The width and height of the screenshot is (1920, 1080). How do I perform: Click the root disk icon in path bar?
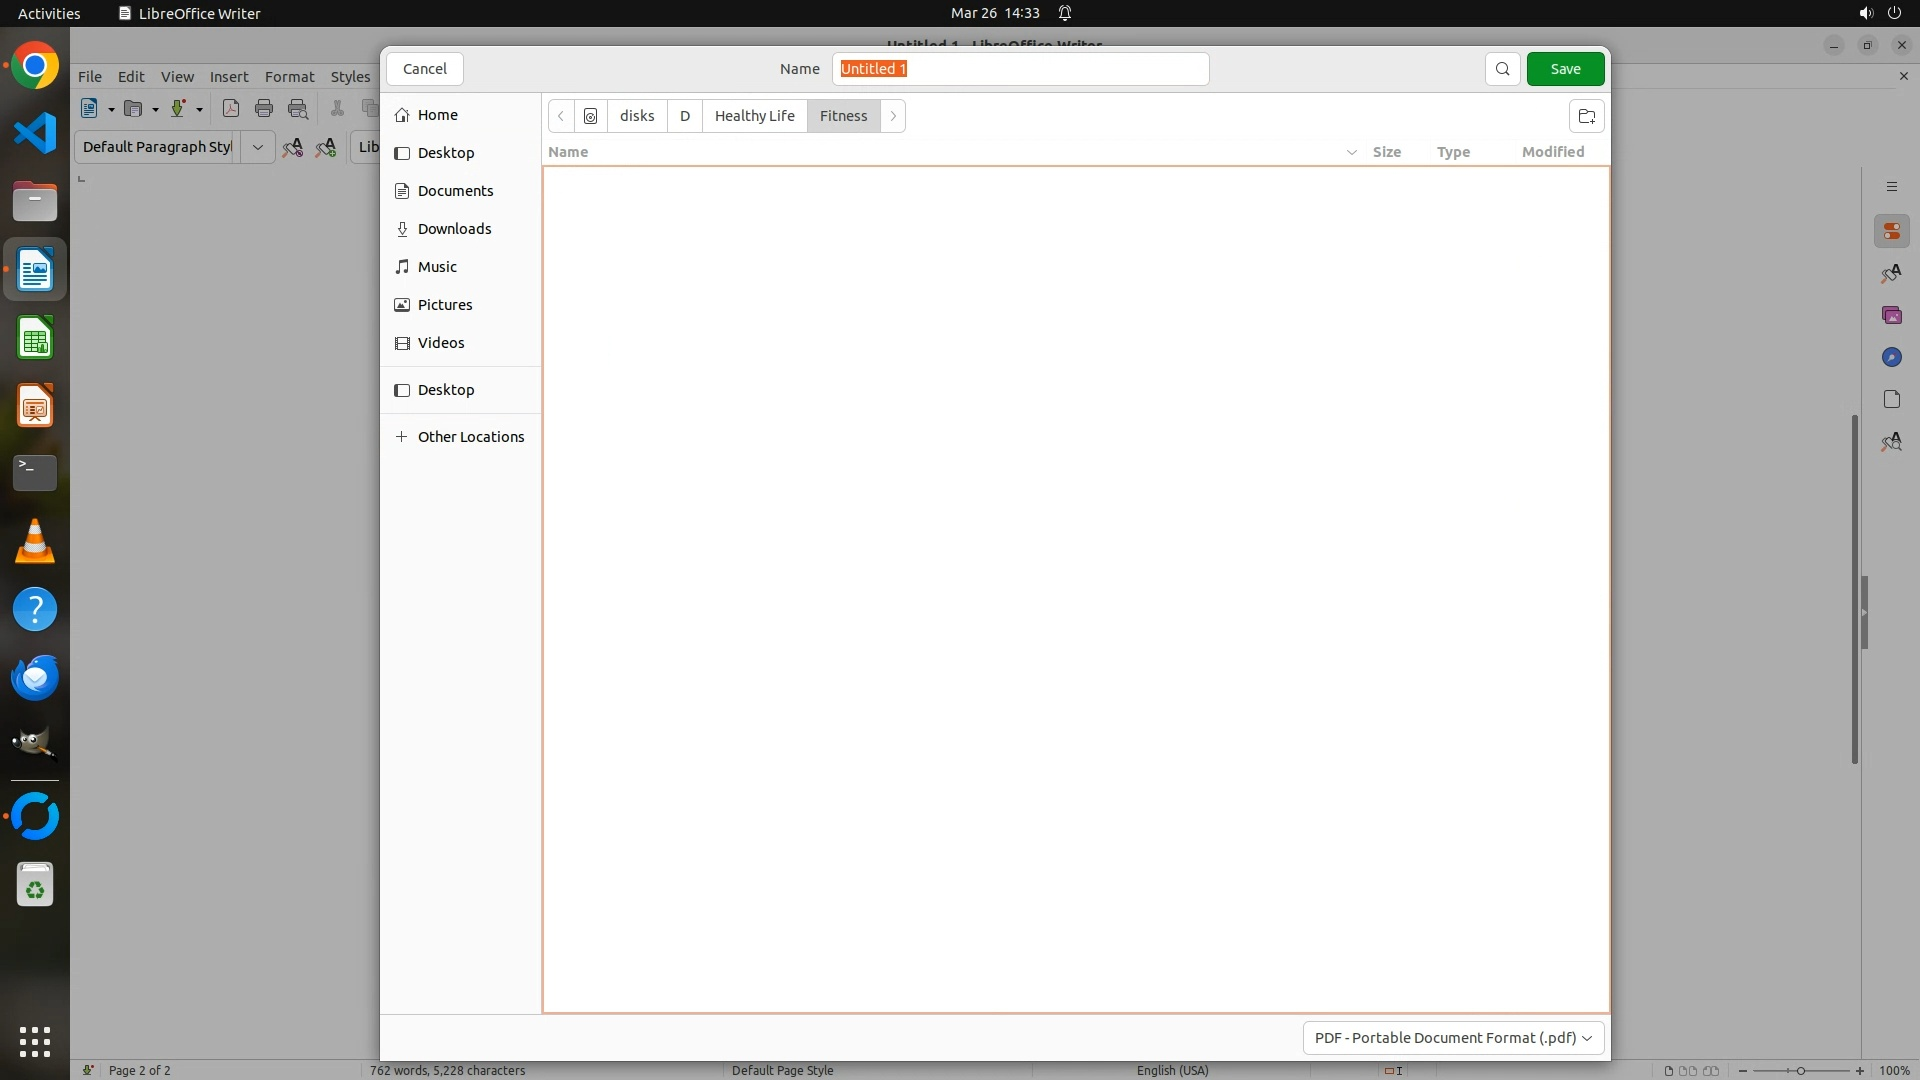(591, 116)
